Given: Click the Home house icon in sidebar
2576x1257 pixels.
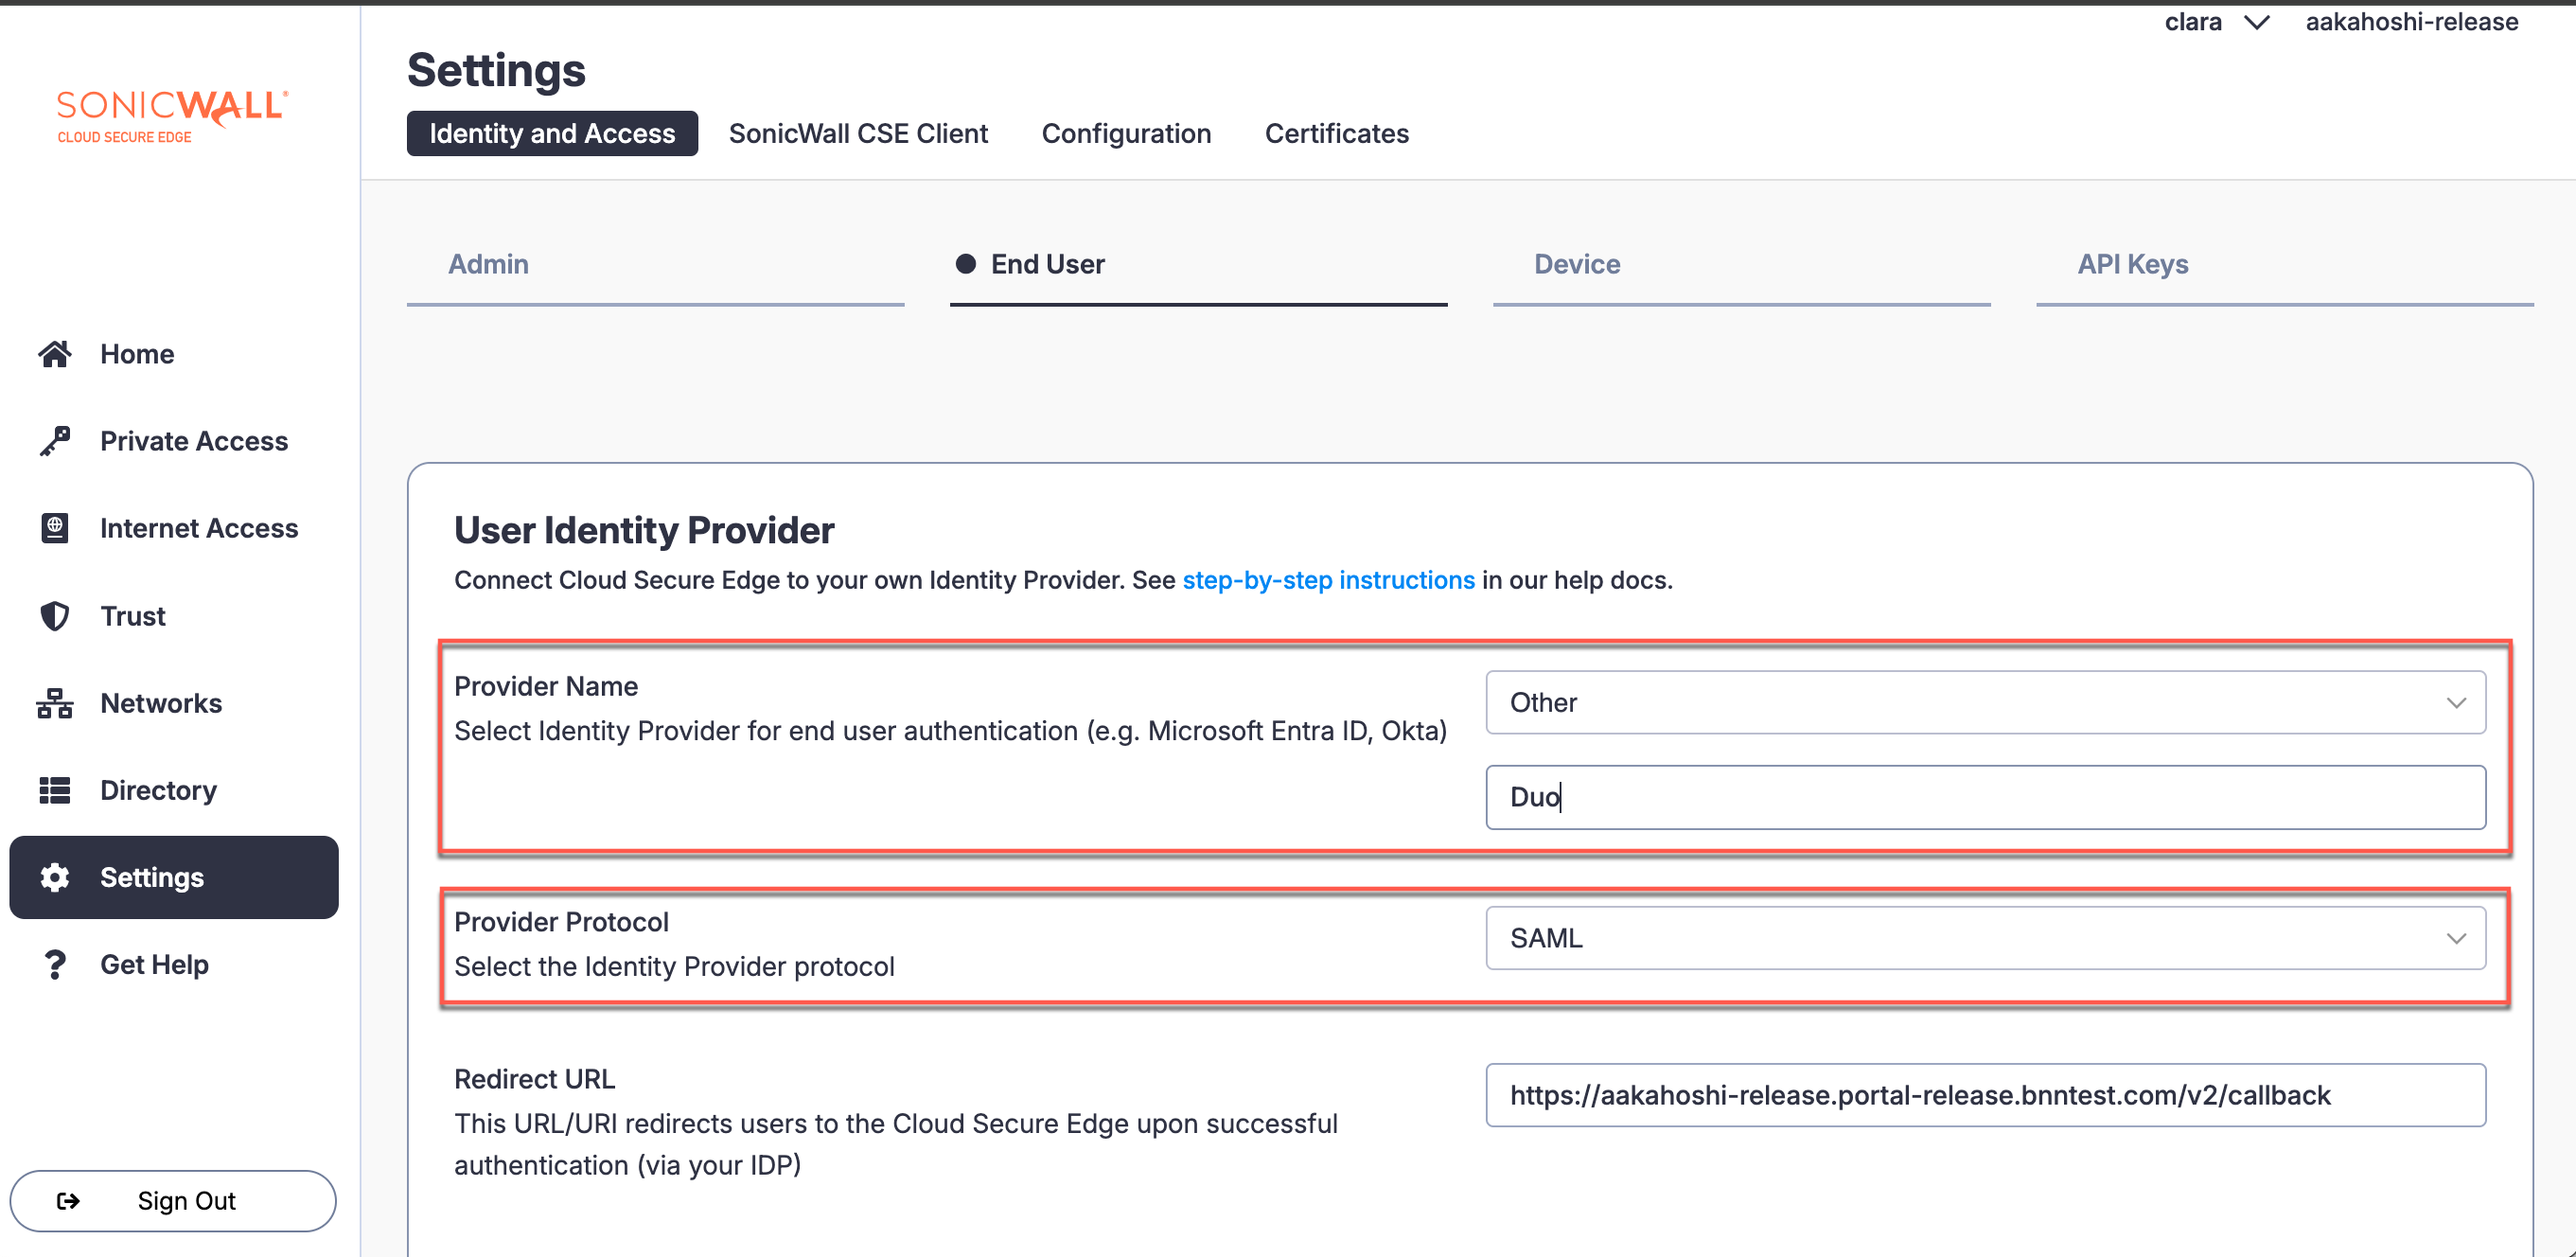Looking at the screenshot, I should (x=55, y=354).
